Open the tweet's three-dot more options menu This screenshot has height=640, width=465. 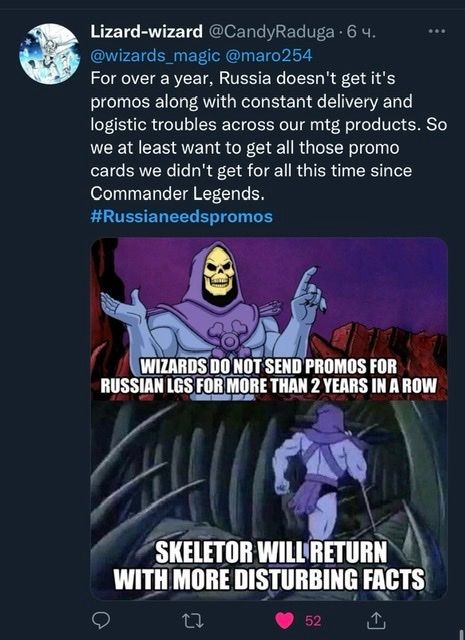(437, 31)
